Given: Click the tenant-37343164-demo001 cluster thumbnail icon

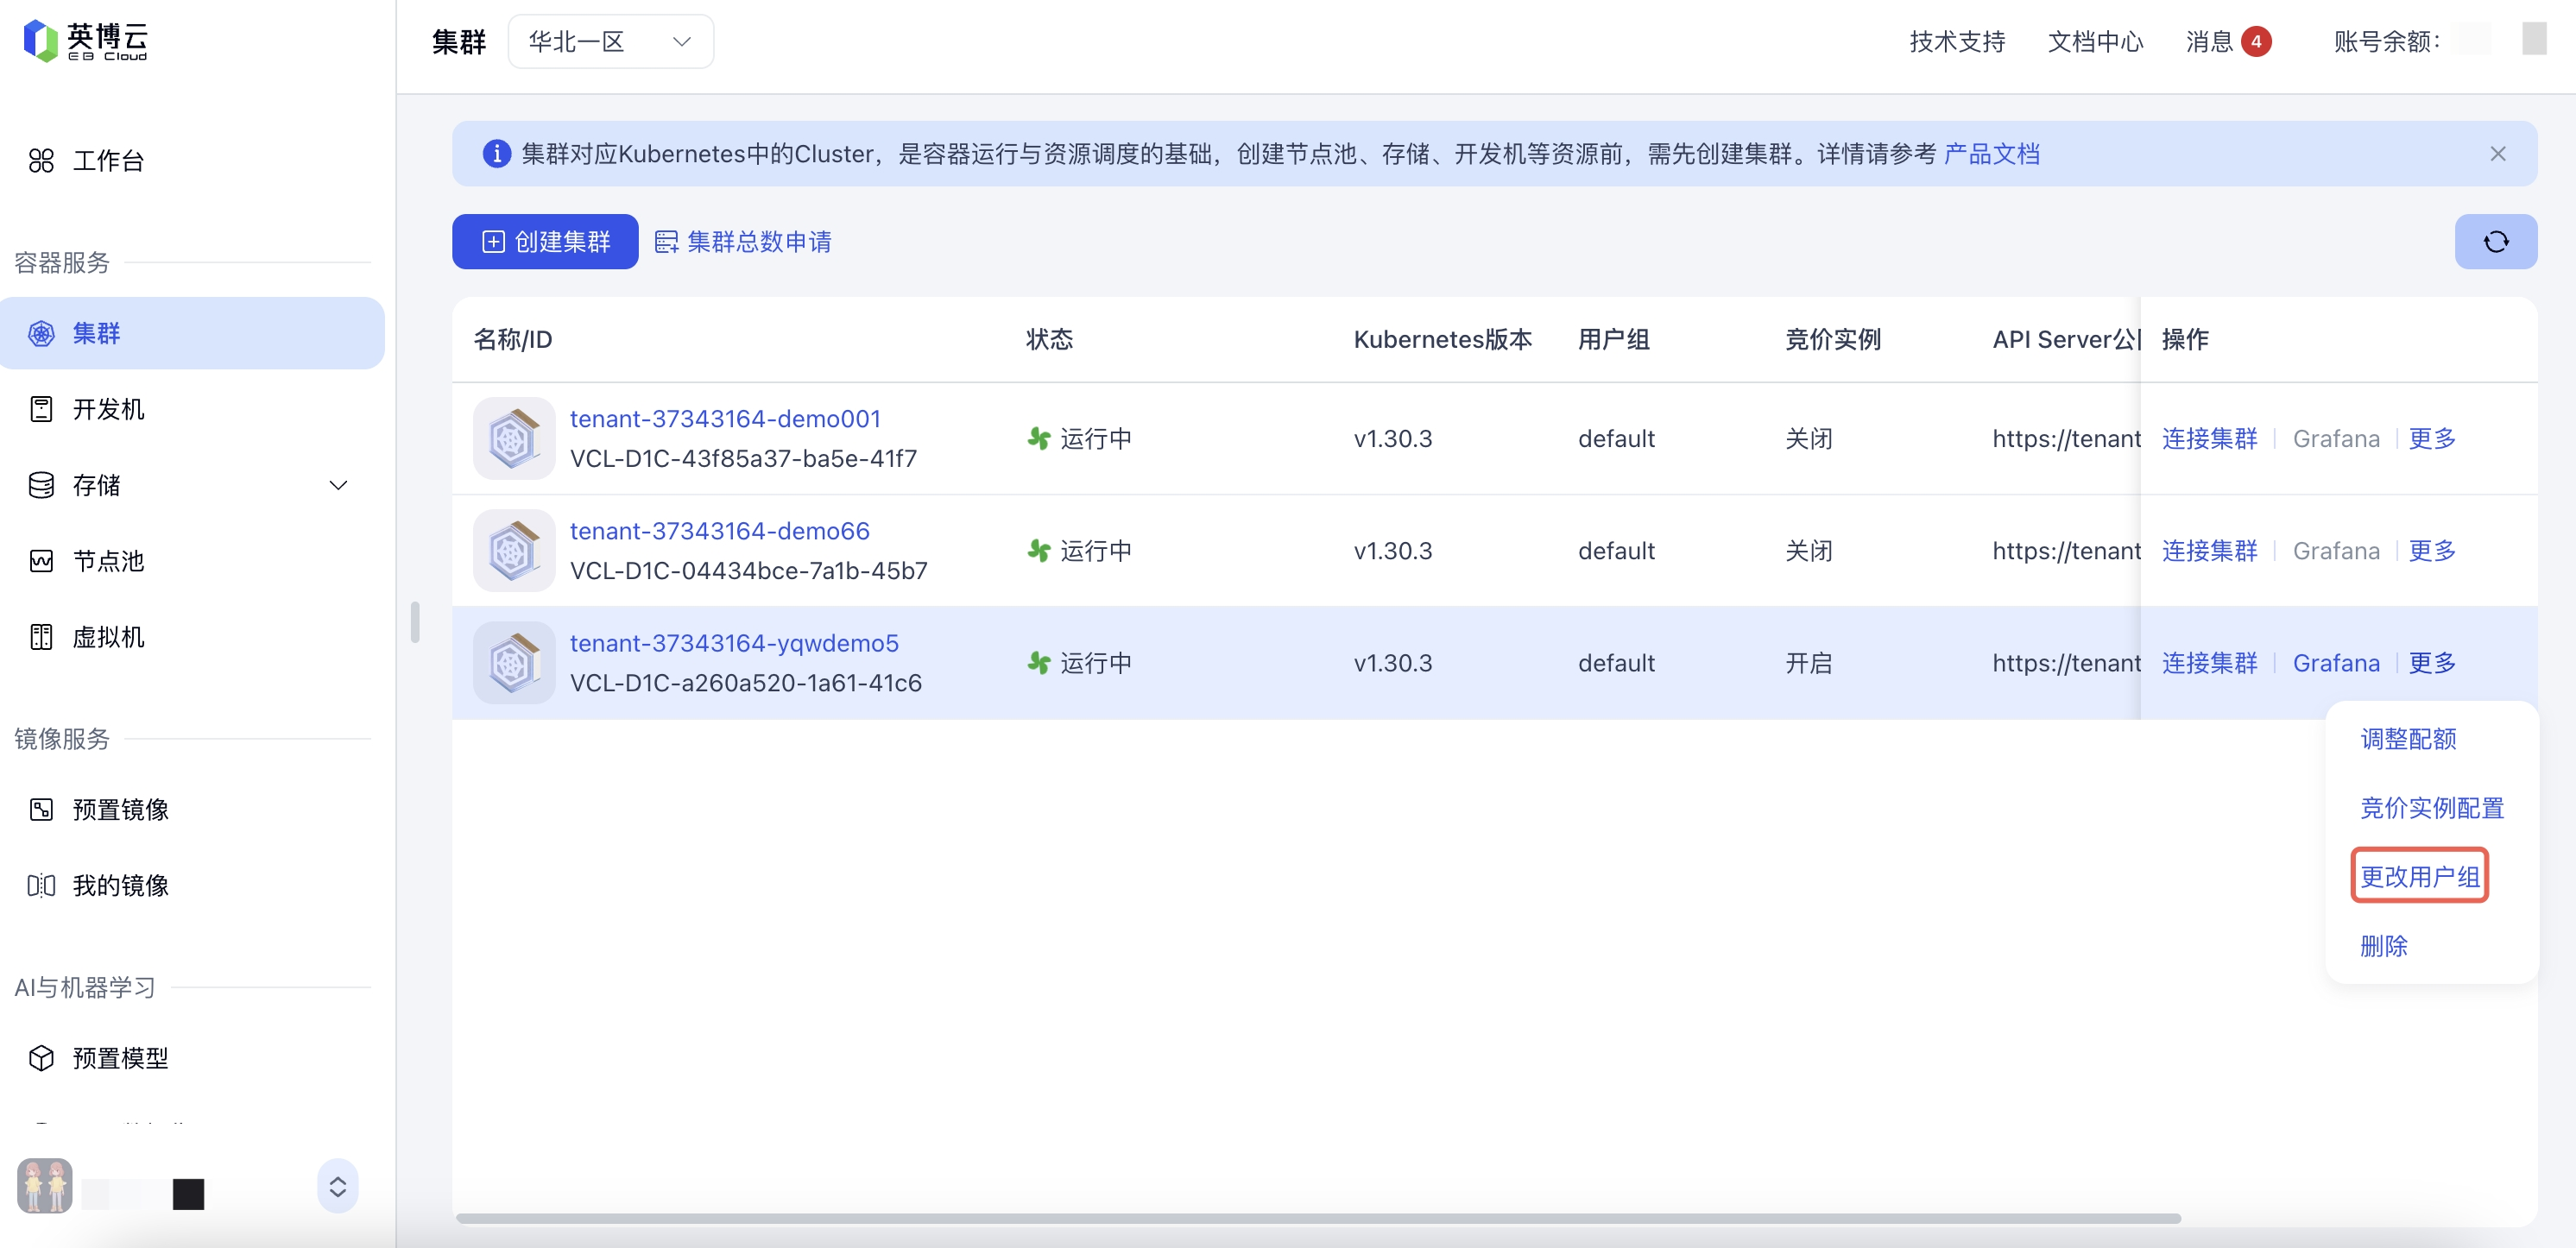Looking at the screenshot, I should [x=513, y=438].
